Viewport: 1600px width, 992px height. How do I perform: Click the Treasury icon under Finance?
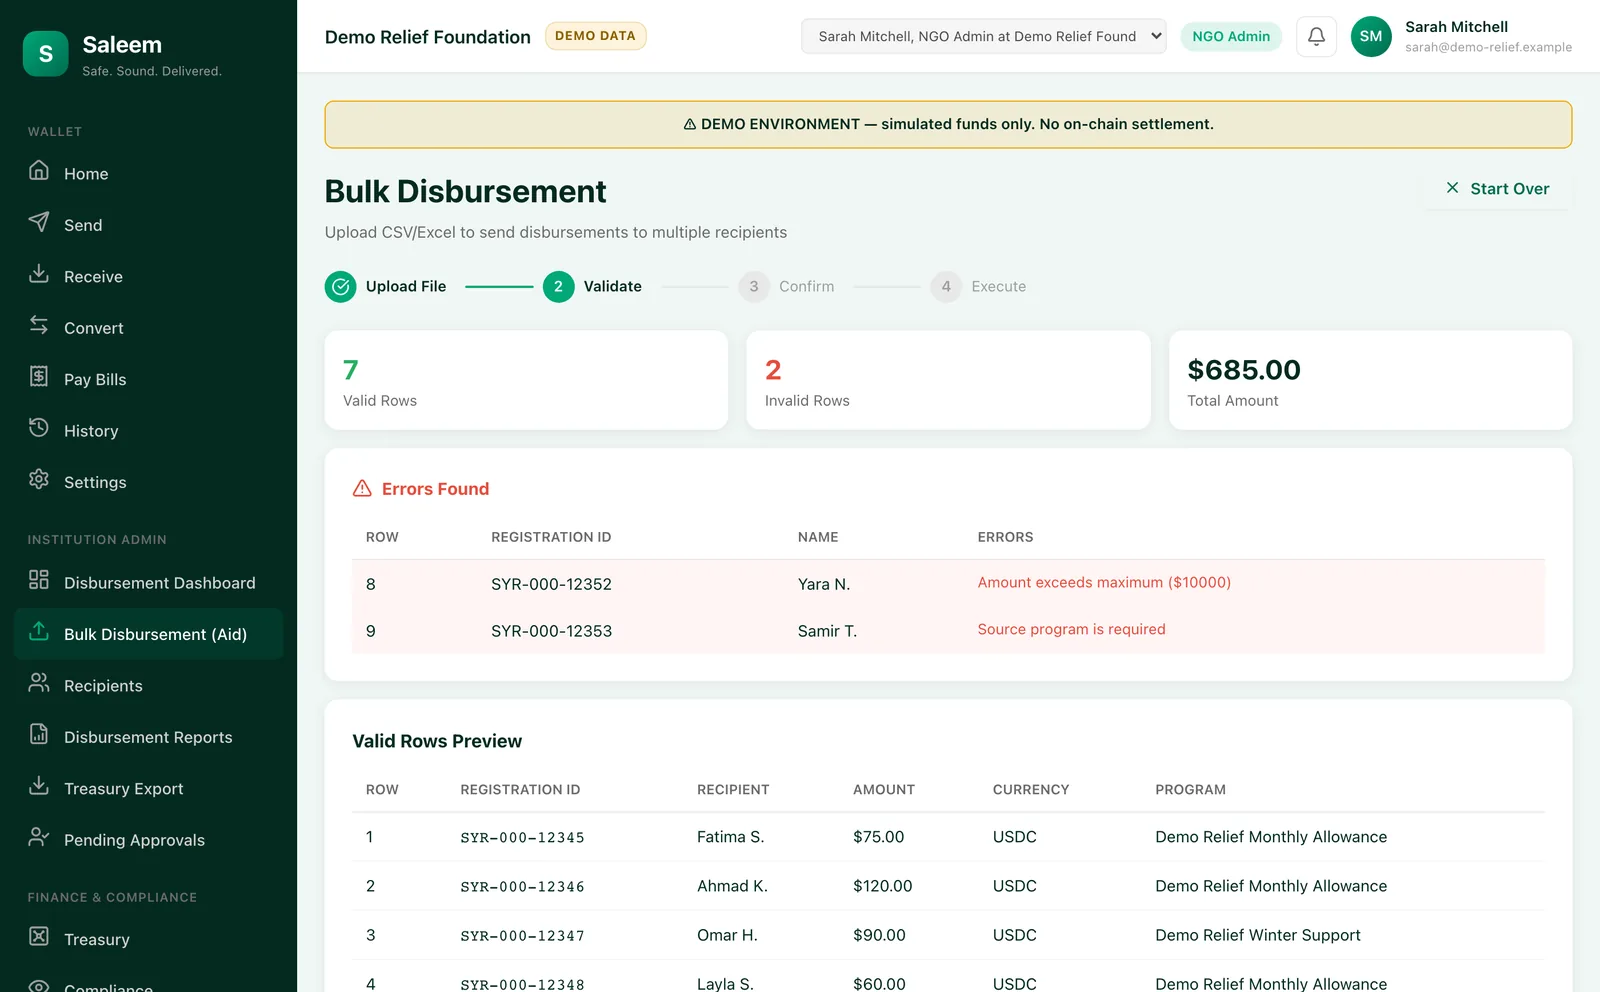tap(39, 937)
